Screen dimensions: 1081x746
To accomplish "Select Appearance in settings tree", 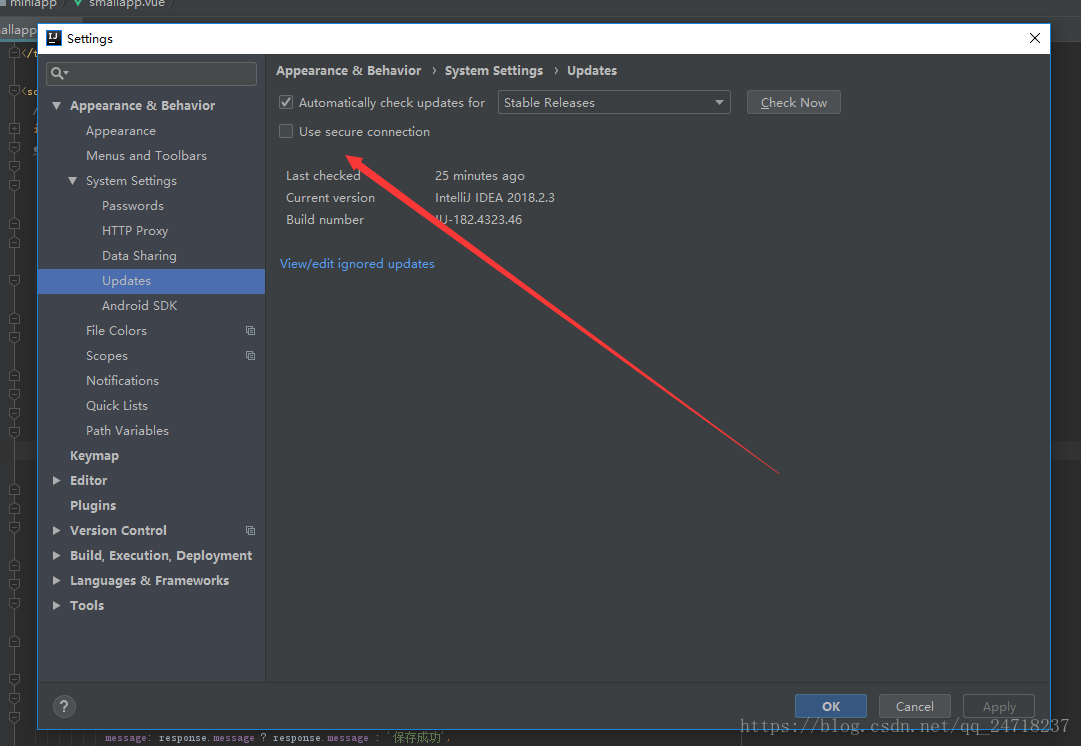I will coord(121,131).
